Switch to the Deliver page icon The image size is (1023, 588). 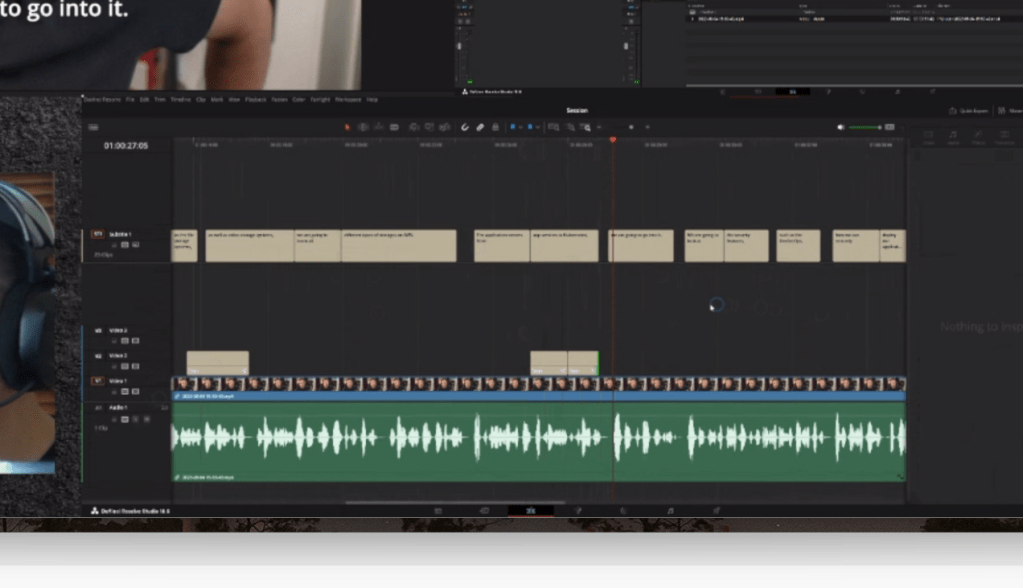tap(716, 511)
